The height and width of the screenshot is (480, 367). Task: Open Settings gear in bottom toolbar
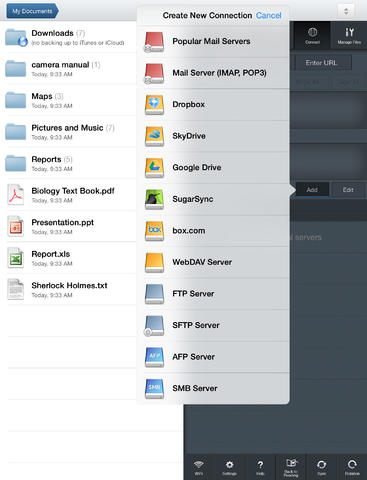230,467
